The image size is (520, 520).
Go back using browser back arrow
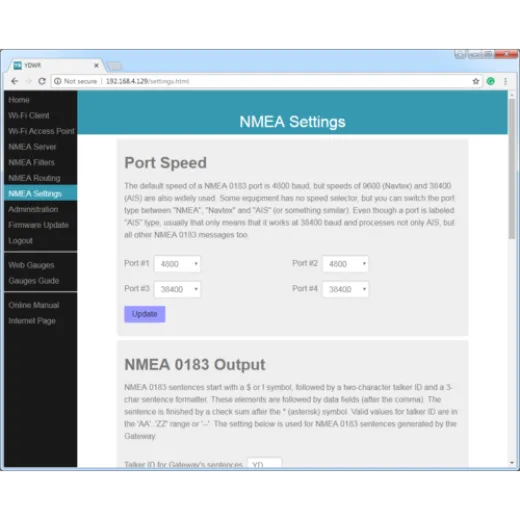(14, 81)
